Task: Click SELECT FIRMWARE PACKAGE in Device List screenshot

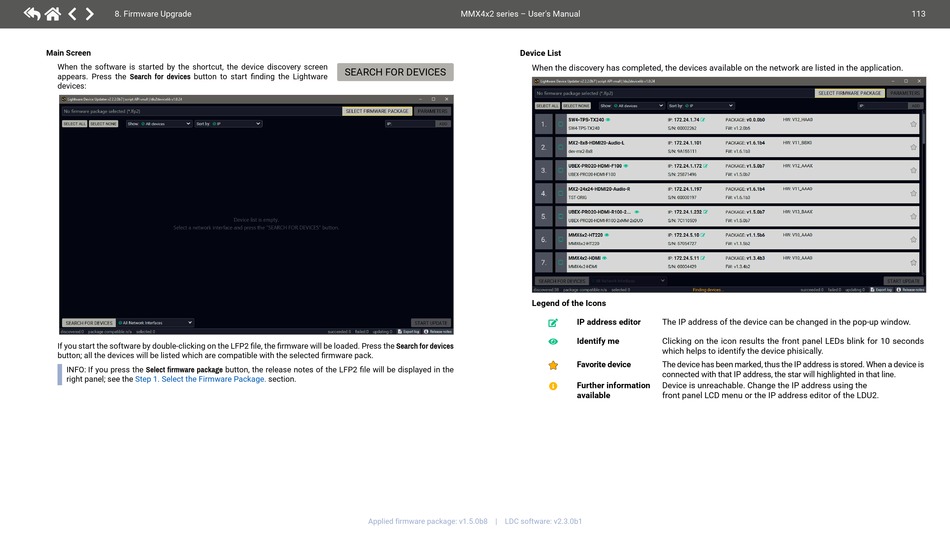Action: [850, 93]
